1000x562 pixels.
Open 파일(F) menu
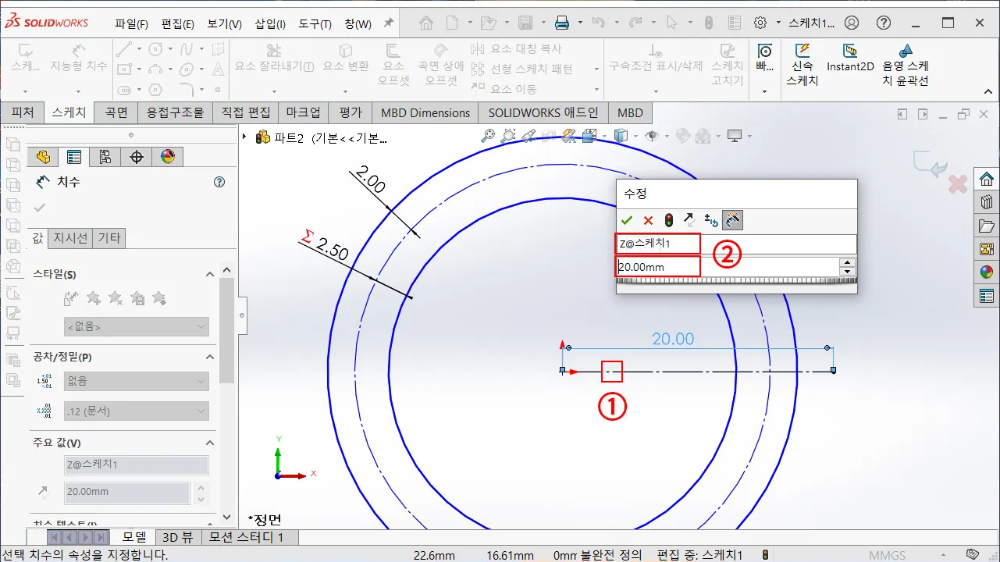131,24
